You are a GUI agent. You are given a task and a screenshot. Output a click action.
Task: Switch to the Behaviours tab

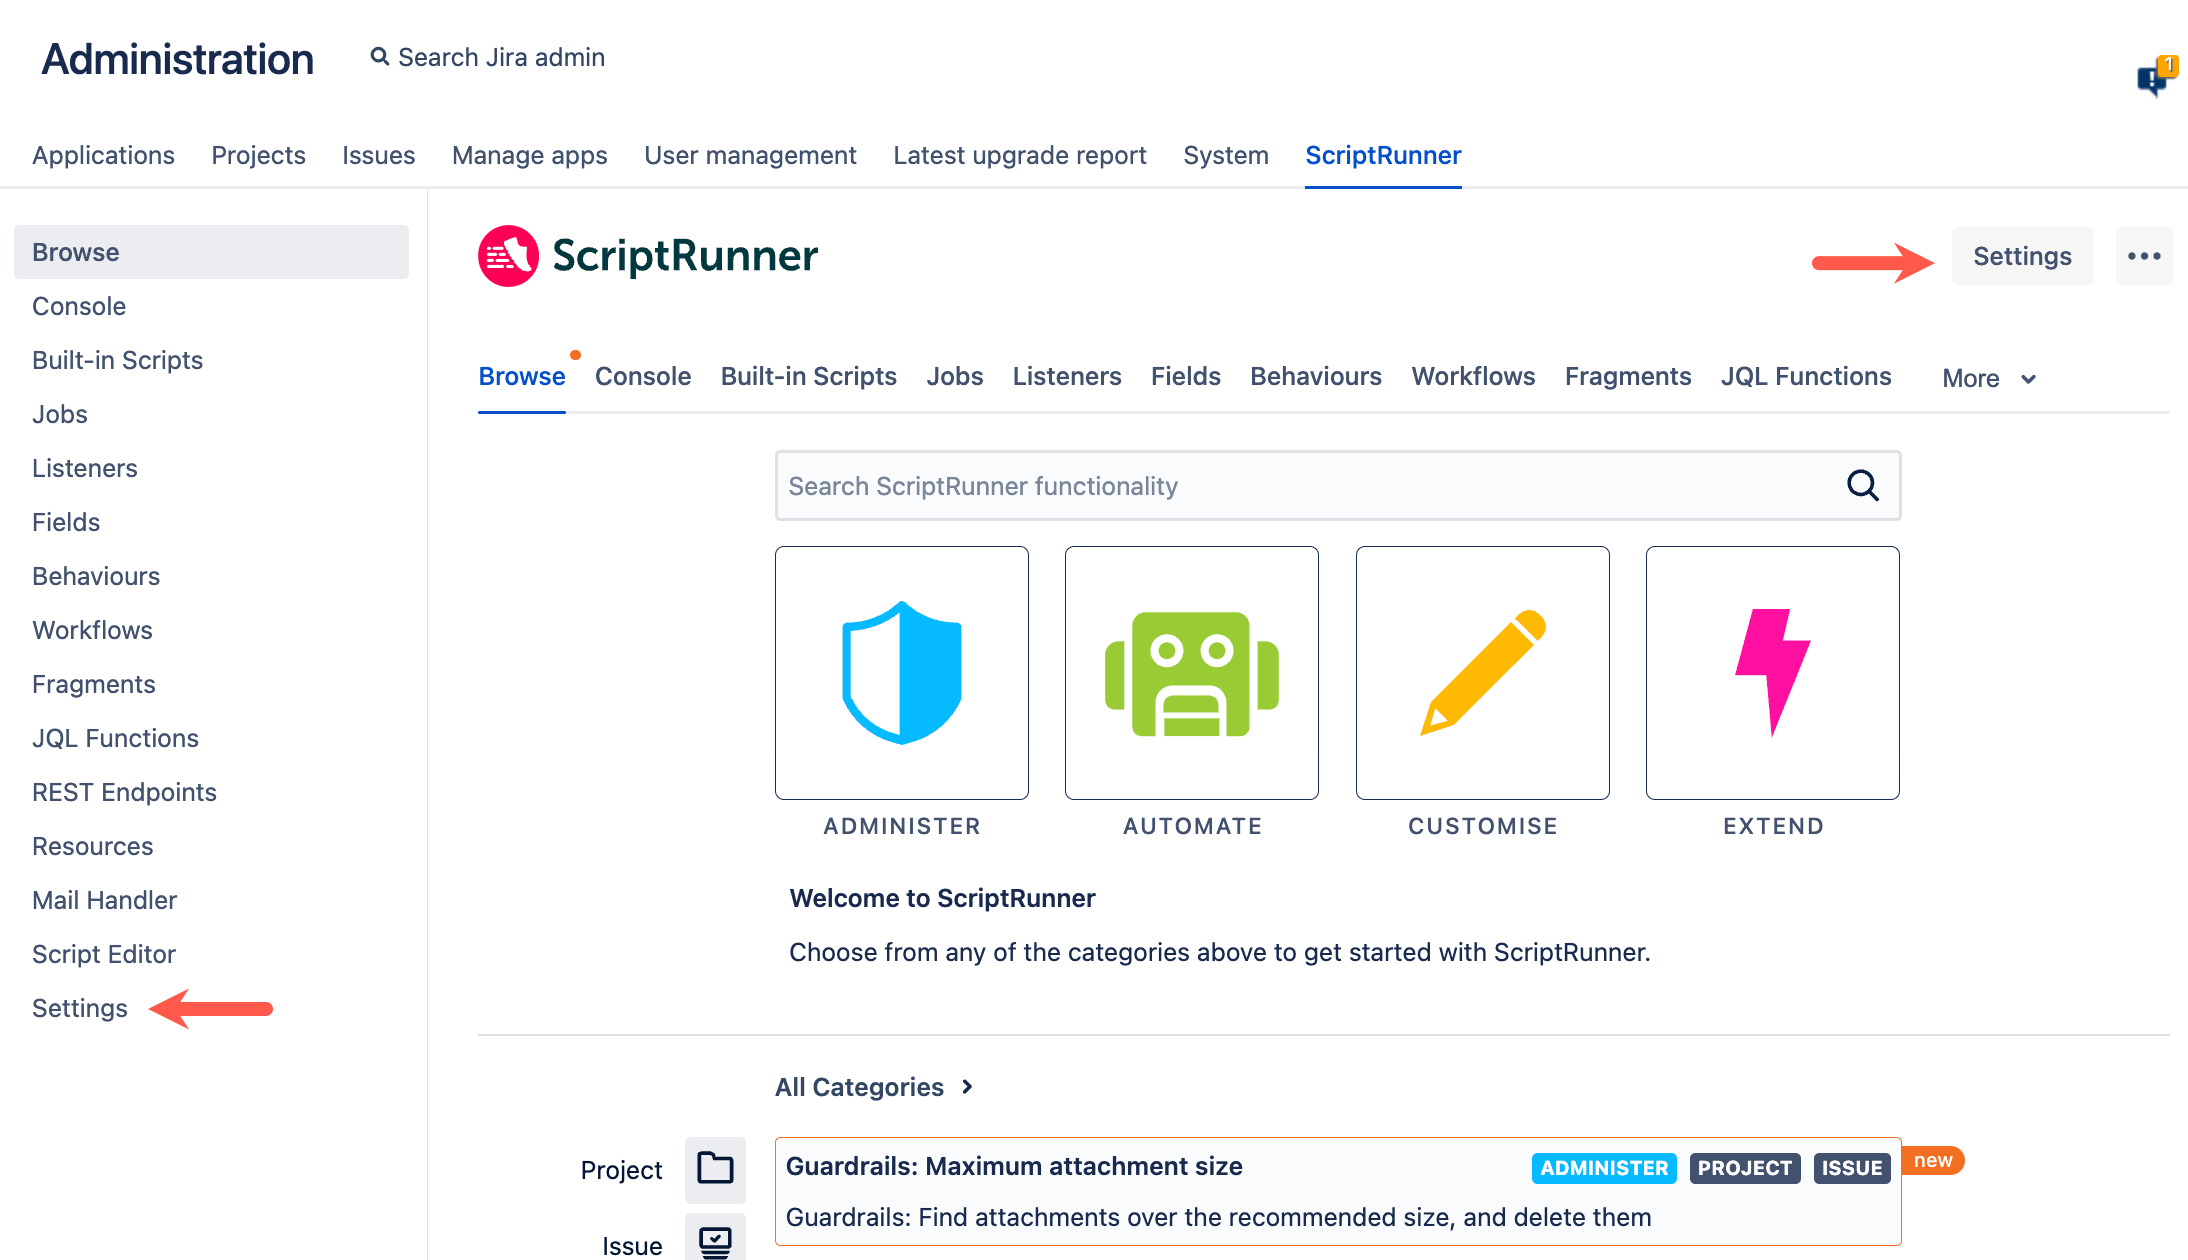point(1316,376)
